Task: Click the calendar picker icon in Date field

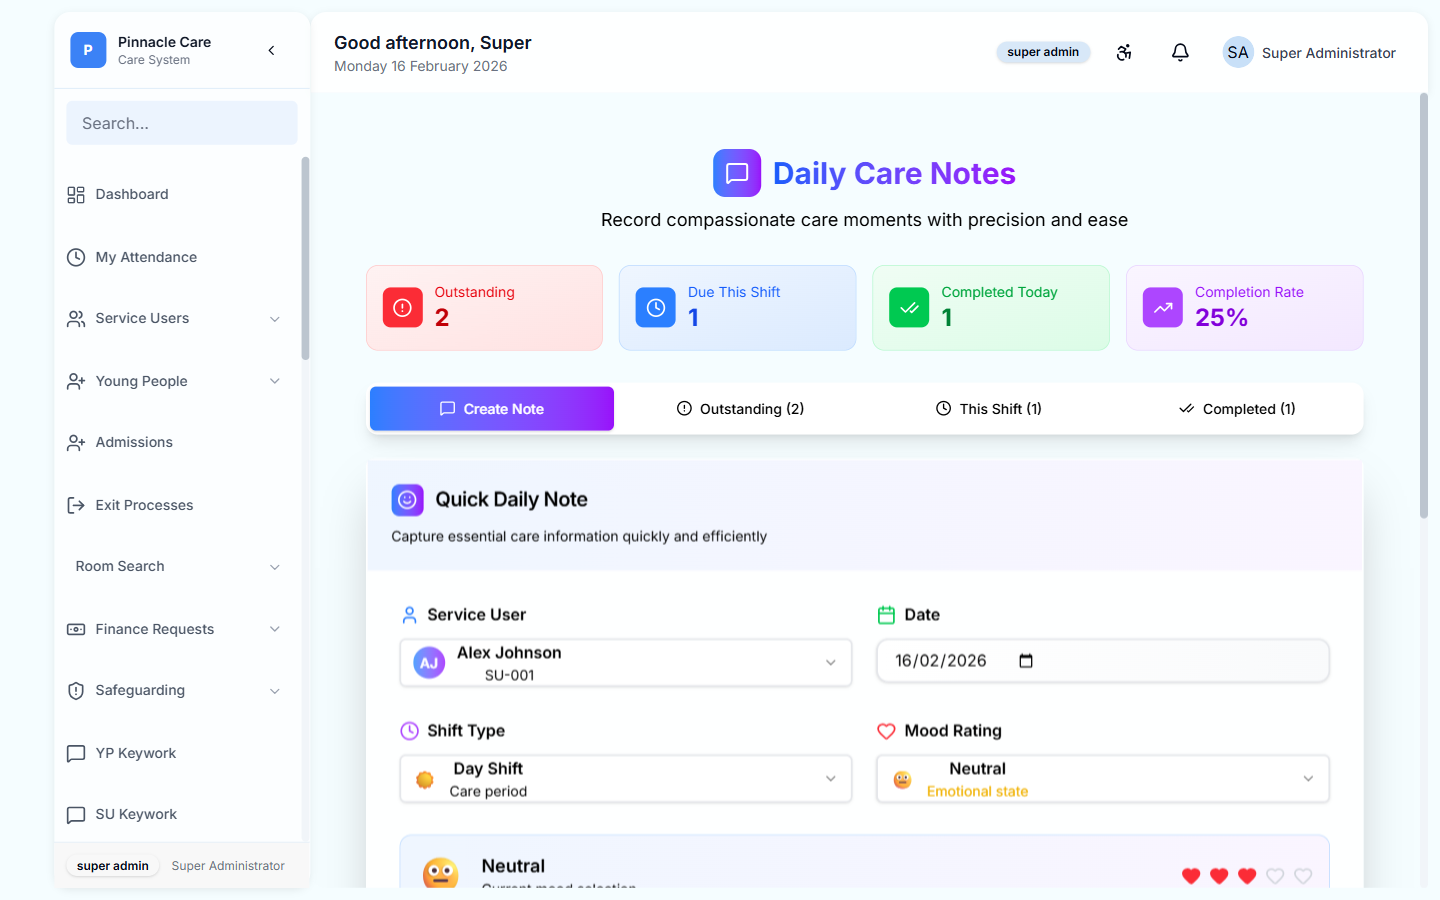Action: point(1025,661)
